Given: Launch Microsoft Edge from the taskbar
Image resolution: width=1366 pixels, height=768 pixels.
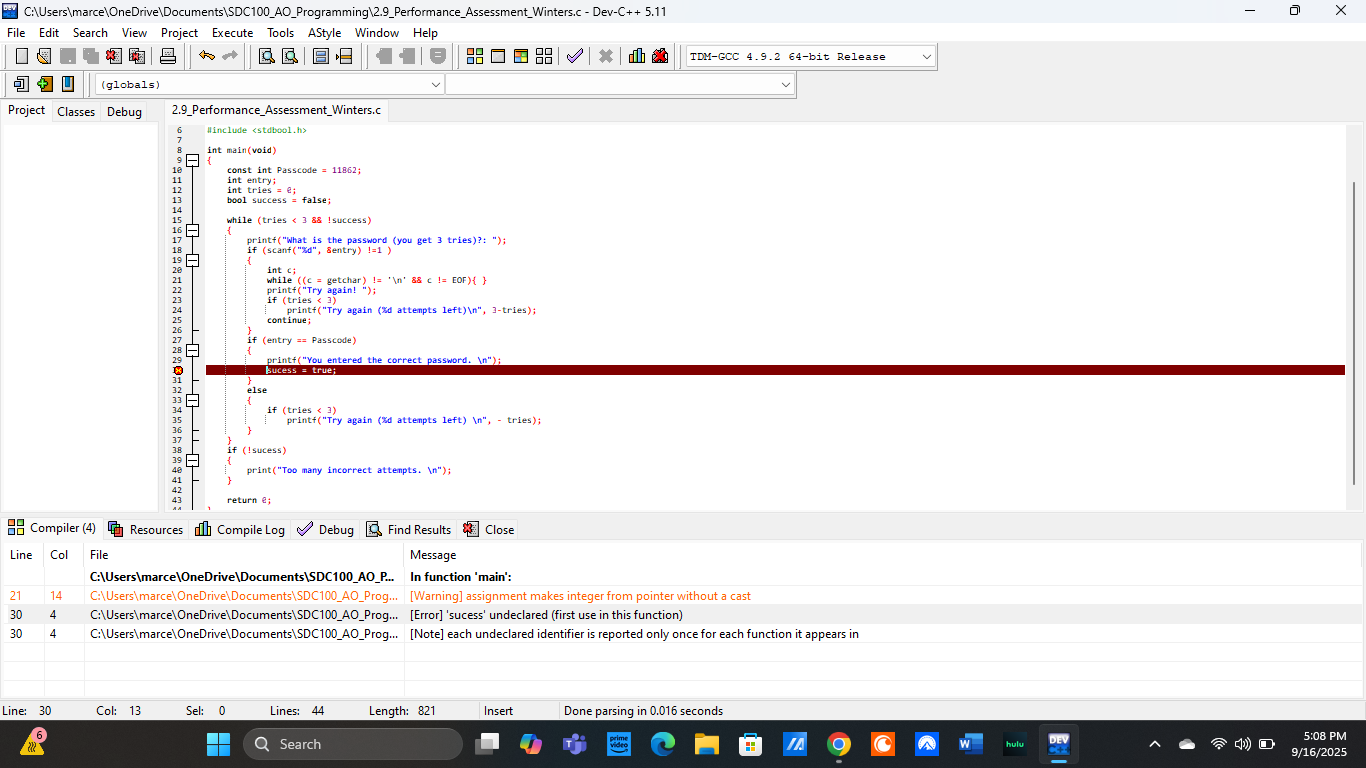Looking at the screenshot, I should [663, 744].
